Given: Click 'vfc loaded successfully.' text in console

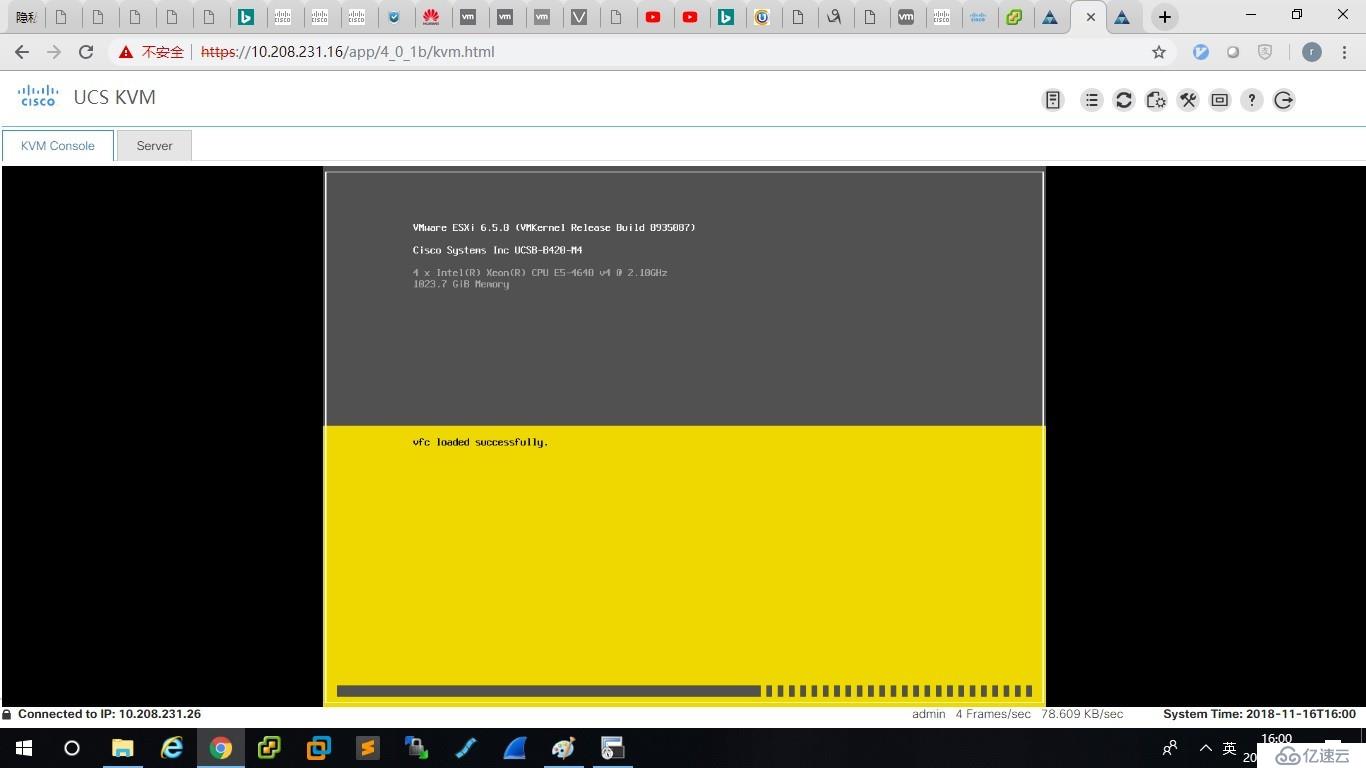Looking at the screenshot, I should [x=480, y=442].
